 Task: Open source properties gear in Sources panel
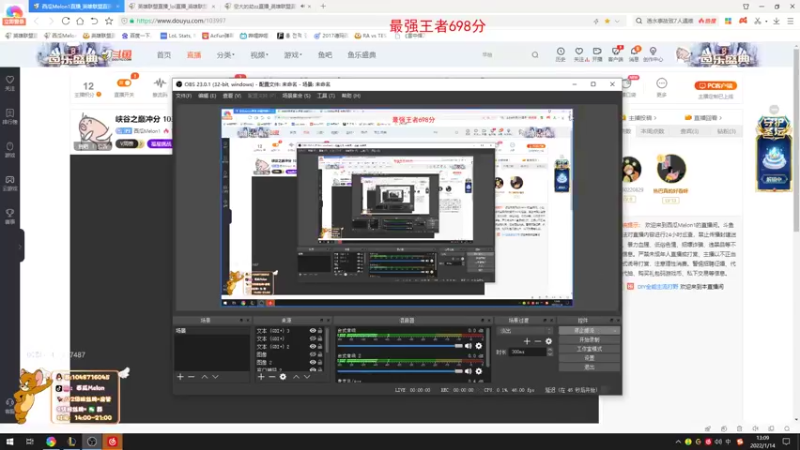pyautogui.click(x=283, y=377)
